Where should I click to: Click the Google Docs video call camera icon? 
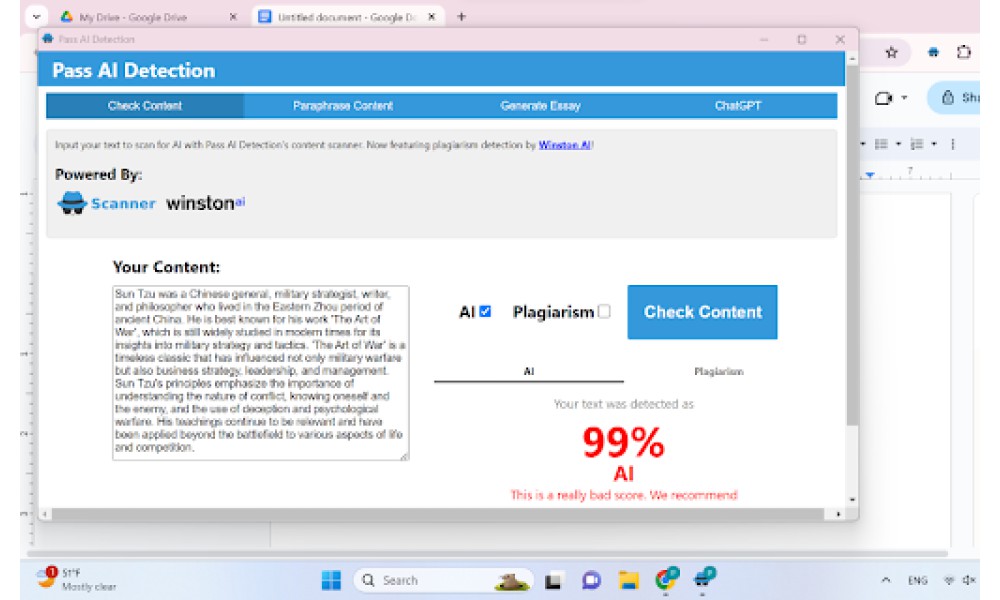(x=883, y=98)
